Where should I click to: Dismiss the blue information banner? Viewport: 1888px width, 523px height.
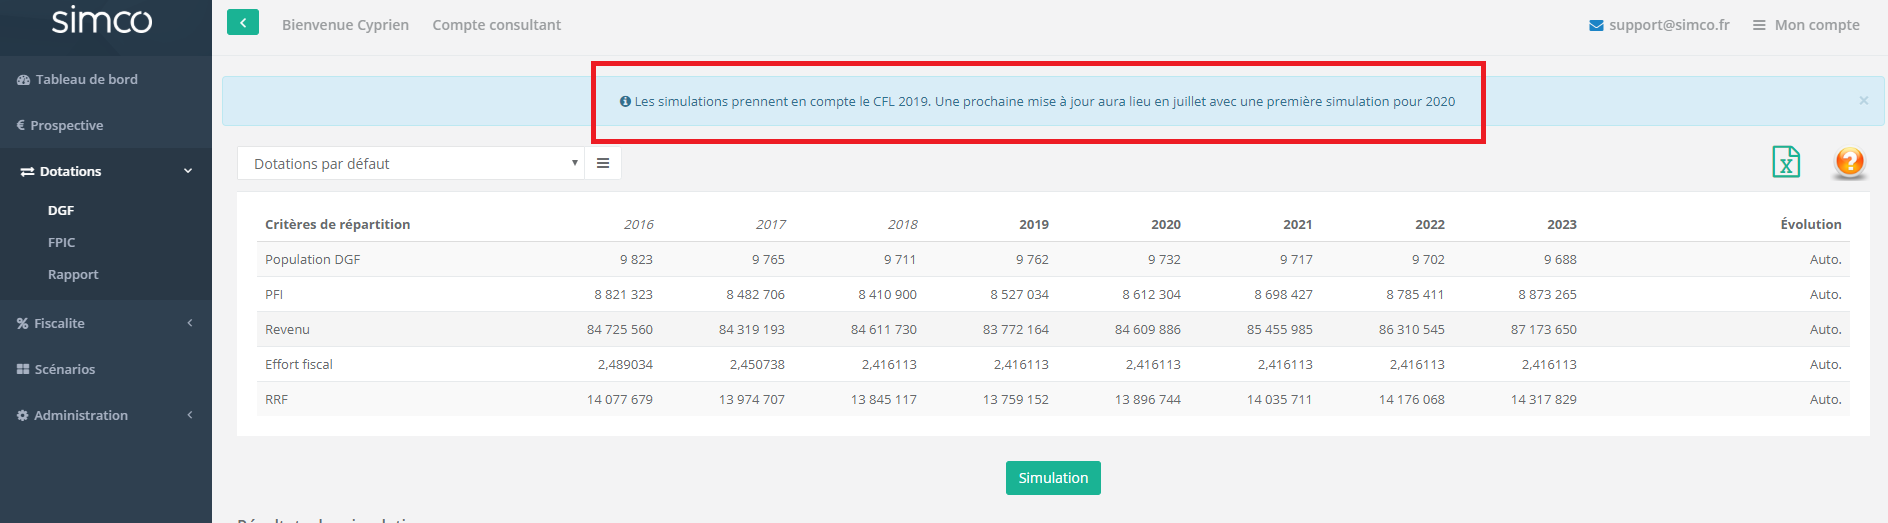click(1863, 100)
